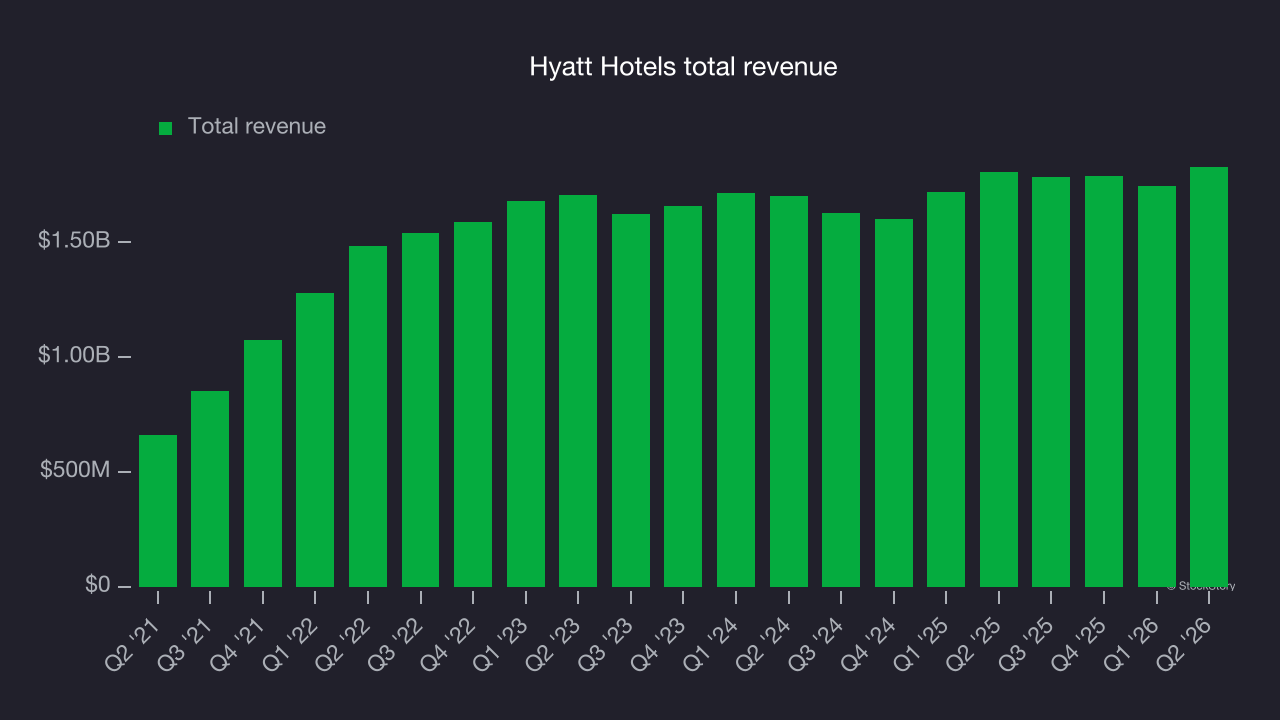The width and height of the screenshot is (1280, 720).
Task: Select the Q3 '23 revenue bar
Action: (x=631, y=400)
